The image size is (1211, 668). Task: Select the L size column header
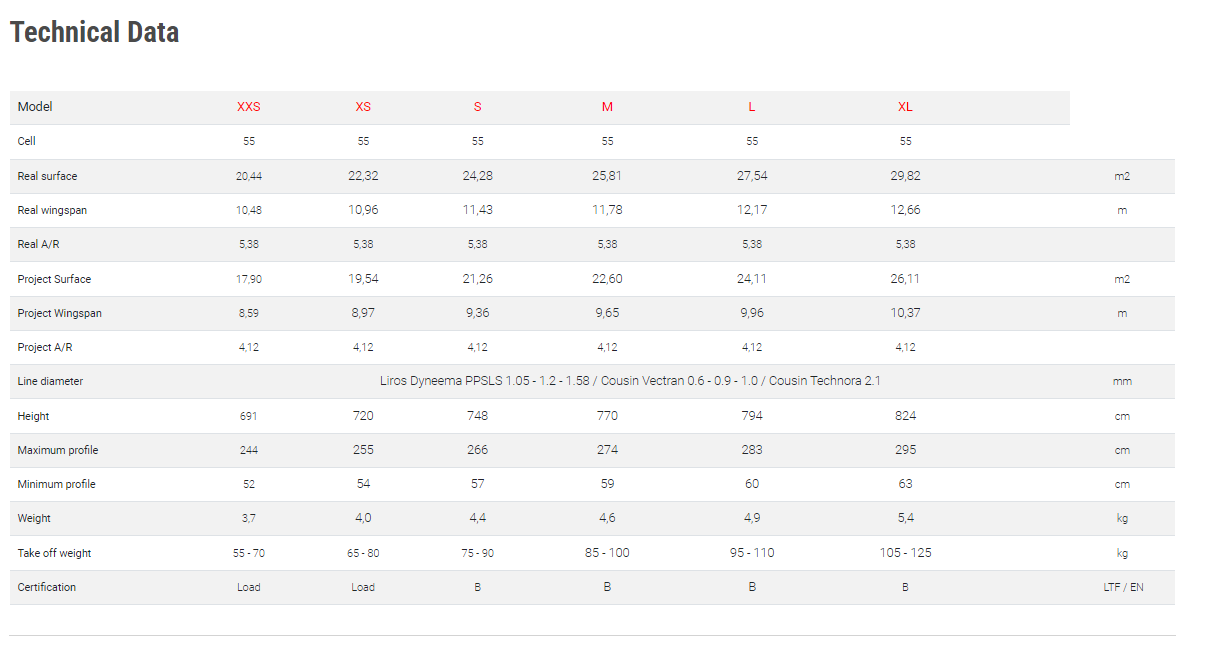(x=752, y=107)
